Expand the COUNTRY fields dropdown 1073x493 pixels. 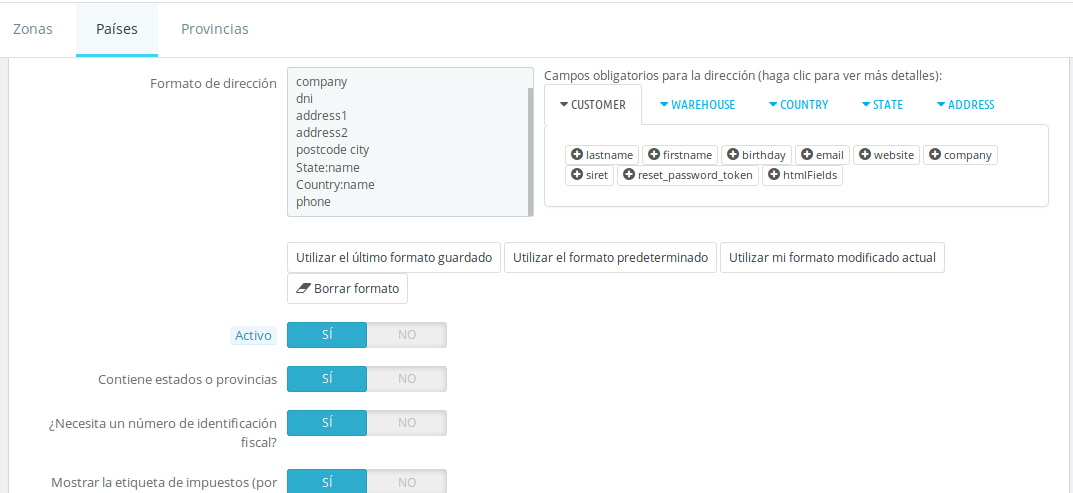point(799,105)
